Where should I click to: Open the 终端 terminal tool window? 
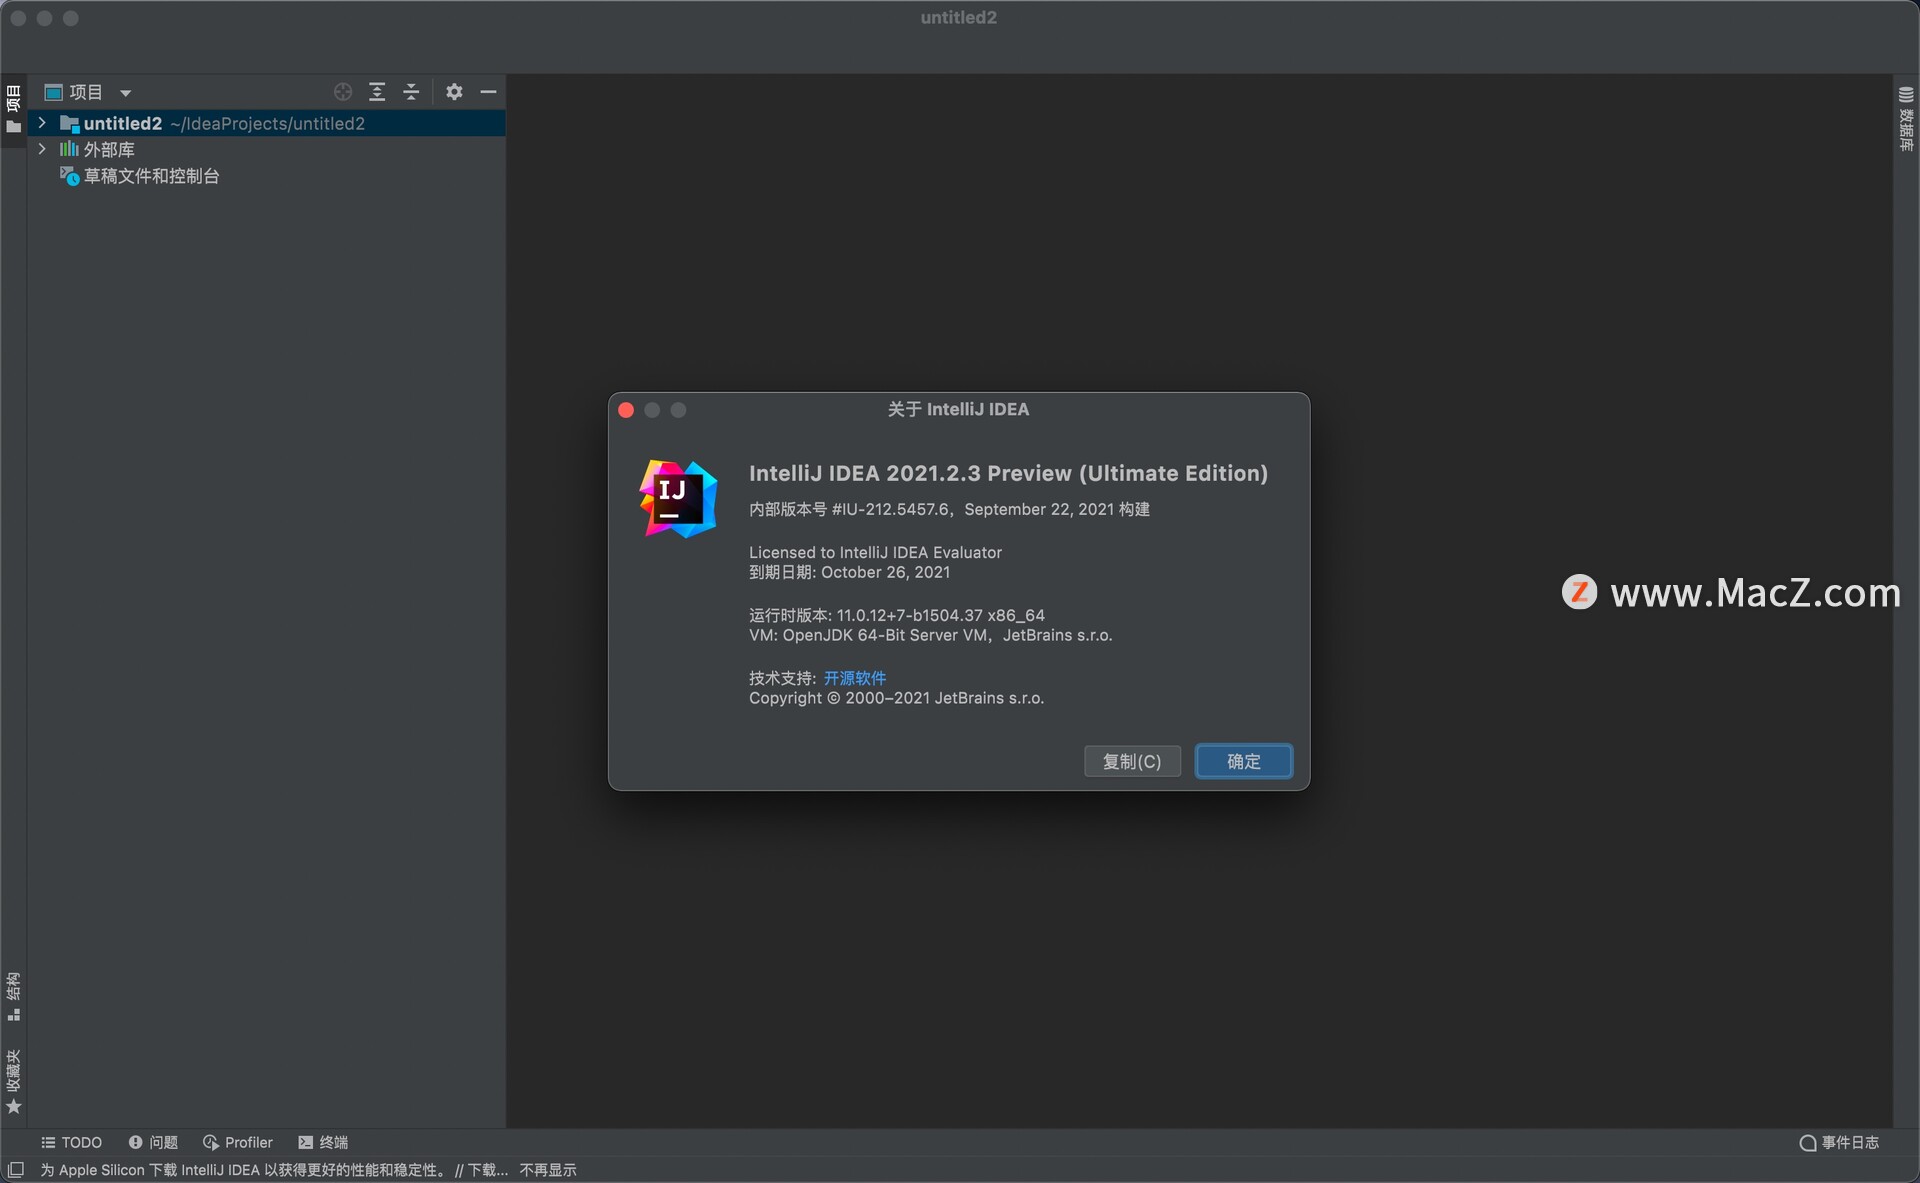[x=323, y=1142]
